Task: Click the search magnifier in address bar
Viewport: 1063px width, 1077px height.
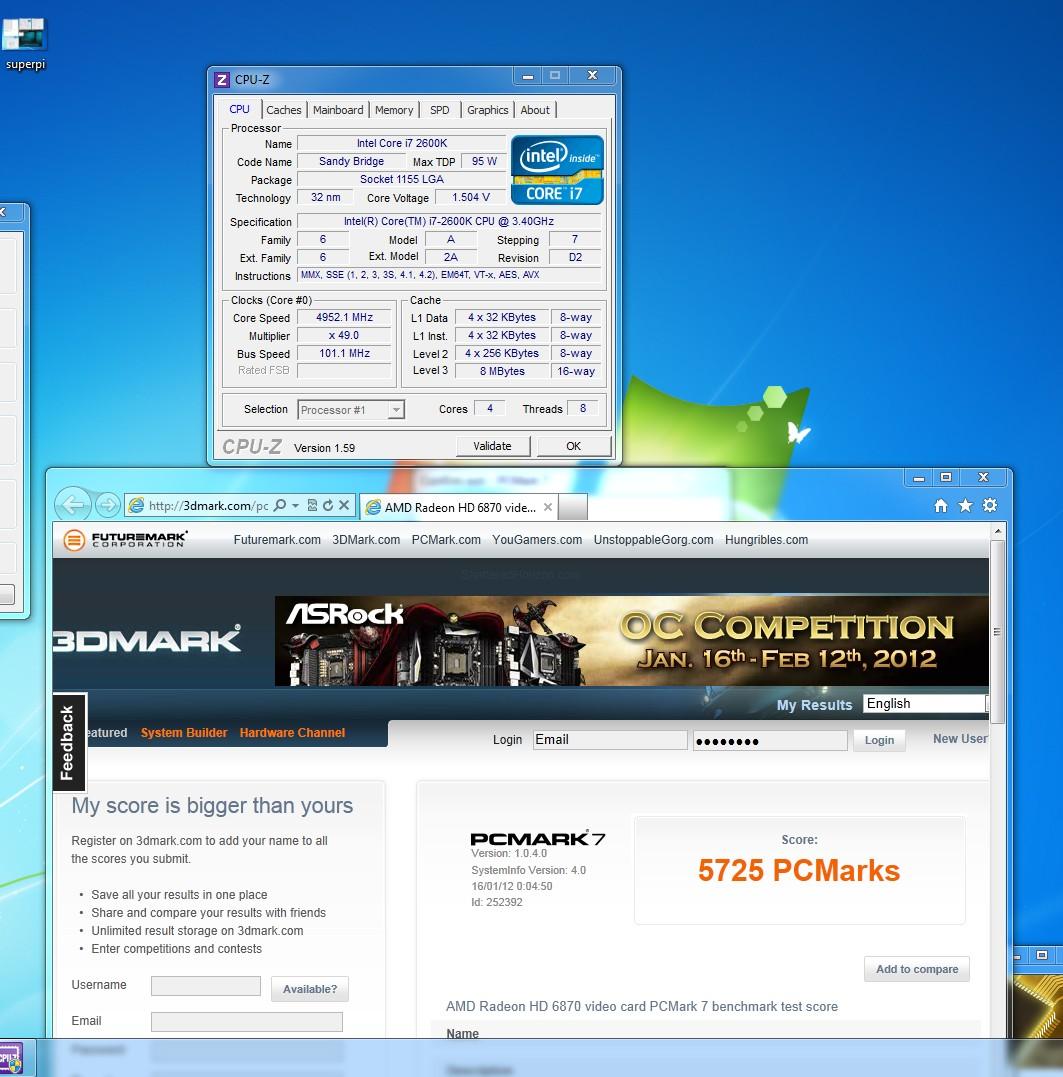Action: click(279, 506)
